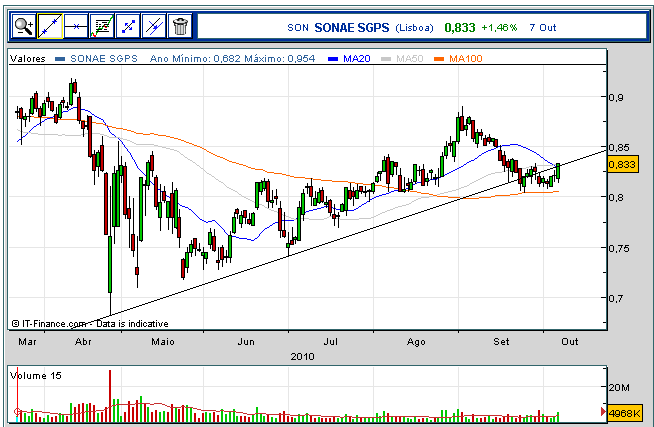Toggle the MA50 moving average legend
This screenshot has height=427, width=654.
point(409,59)
